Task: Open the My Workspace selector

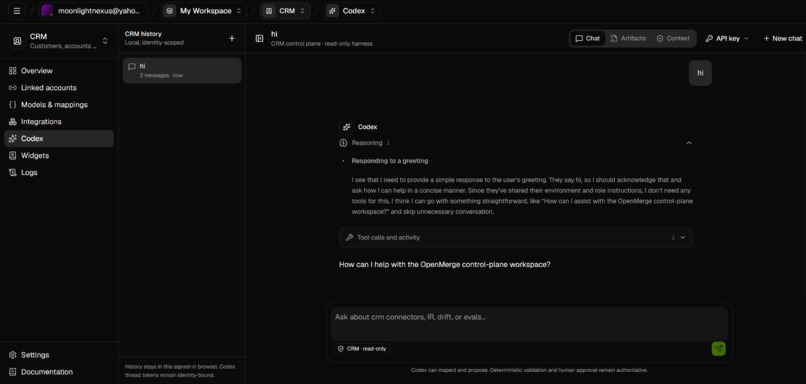Action: coord(205,11)
